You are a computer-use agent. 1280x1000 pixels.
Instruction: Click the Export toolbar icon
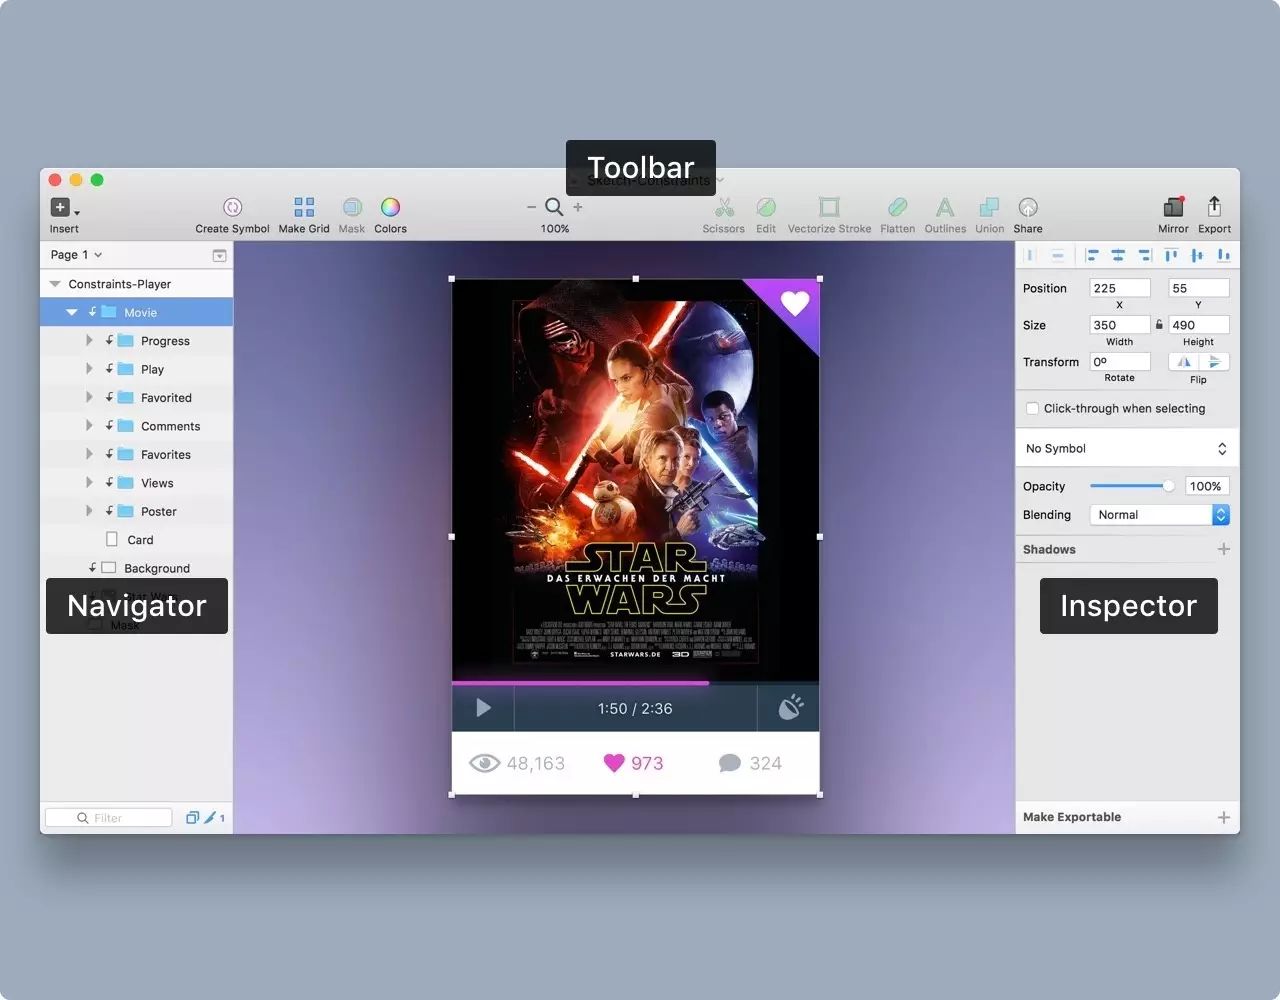click(1214, 206)
